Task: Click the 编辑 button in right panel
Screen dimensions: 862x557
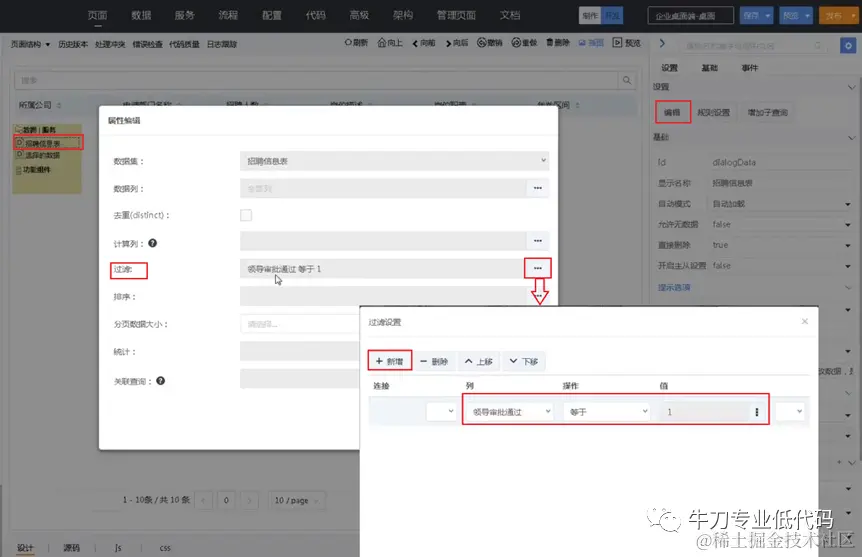Action: 672,112
